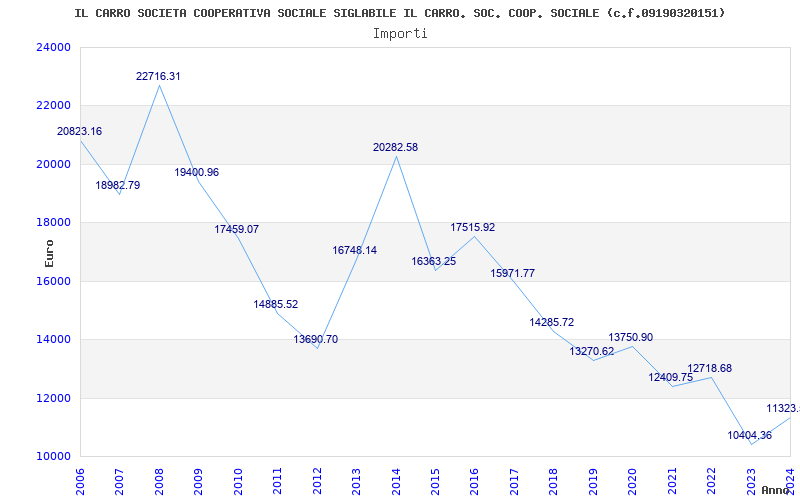Click the 24000 y-axis tick label
This screenshot has height=500, width=800.
click(x=53, y=47)
